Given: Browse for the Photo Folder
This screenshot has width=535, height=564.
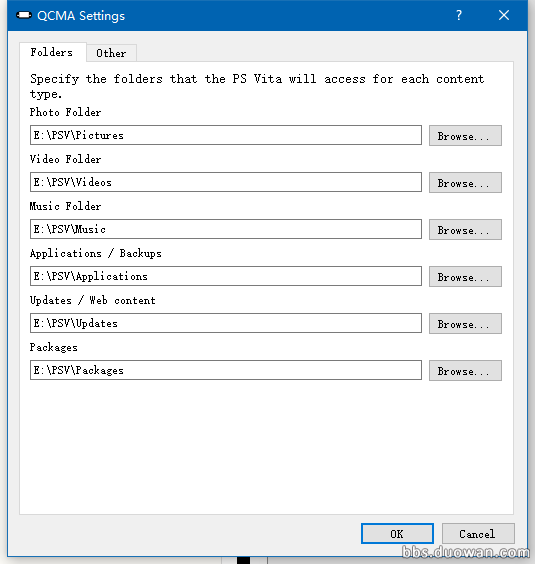Looking at the screenshot, I should 465,136.
